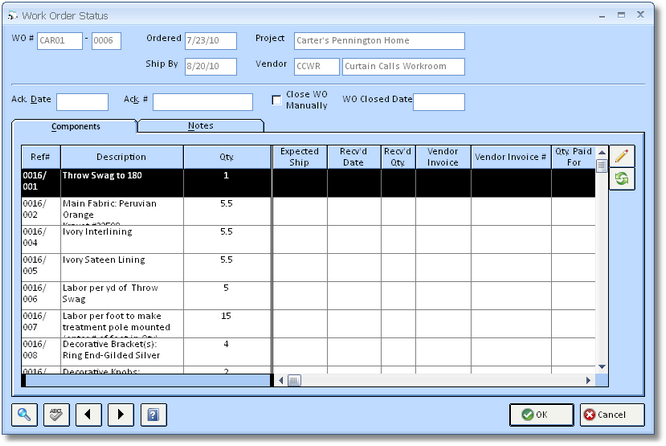Image resolution: width=666 pixels, height=446 pixels.
Task: Click the Recv'd Date column header
Action: pyautogui.click(x=354, y=157)
